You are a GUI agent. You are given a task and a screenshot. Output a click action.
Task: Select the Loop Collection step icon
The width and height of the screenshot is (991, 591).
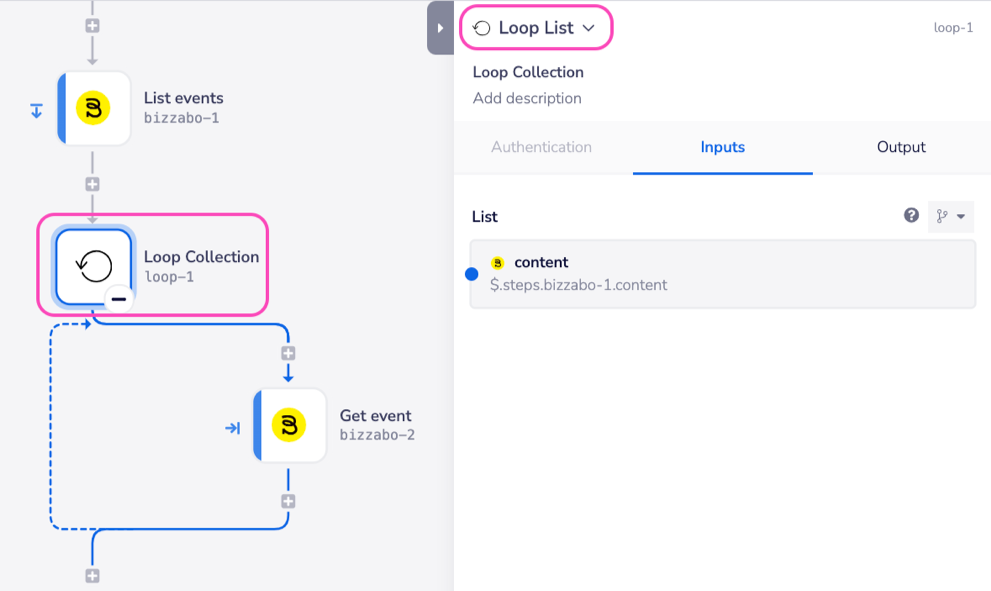pyautogui.click(x=93, y=266)
